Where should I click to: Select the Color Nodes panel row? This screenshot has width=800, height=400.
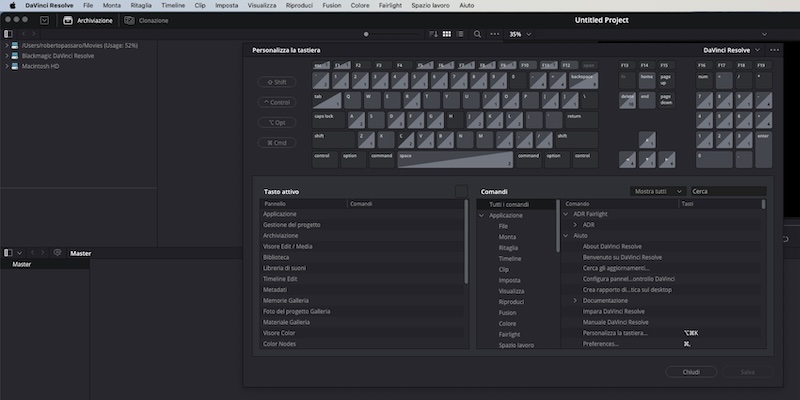coord(362,344)
